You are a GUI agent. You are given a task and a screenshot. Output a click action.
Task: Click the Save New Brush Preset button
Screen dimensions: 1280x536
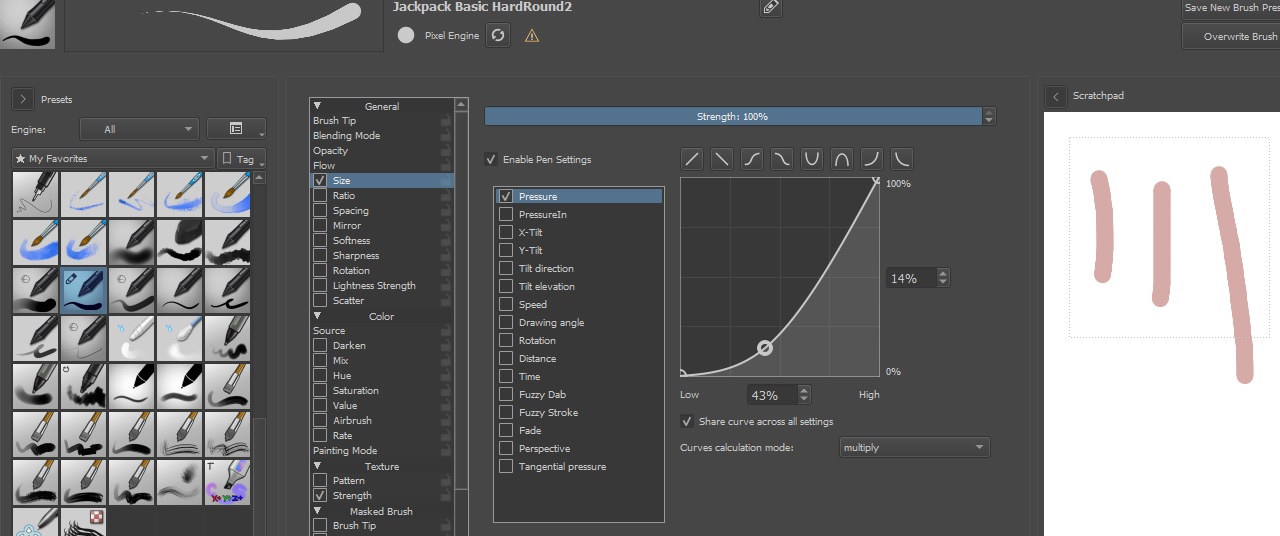point(1230,8)
